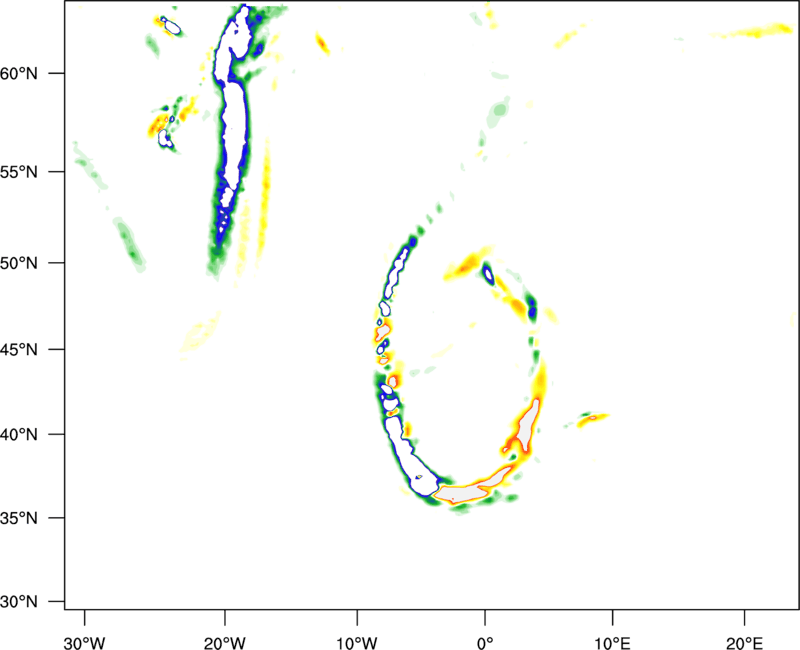
Task: Click the 20°W longitude label
Action: click(224, 643)
